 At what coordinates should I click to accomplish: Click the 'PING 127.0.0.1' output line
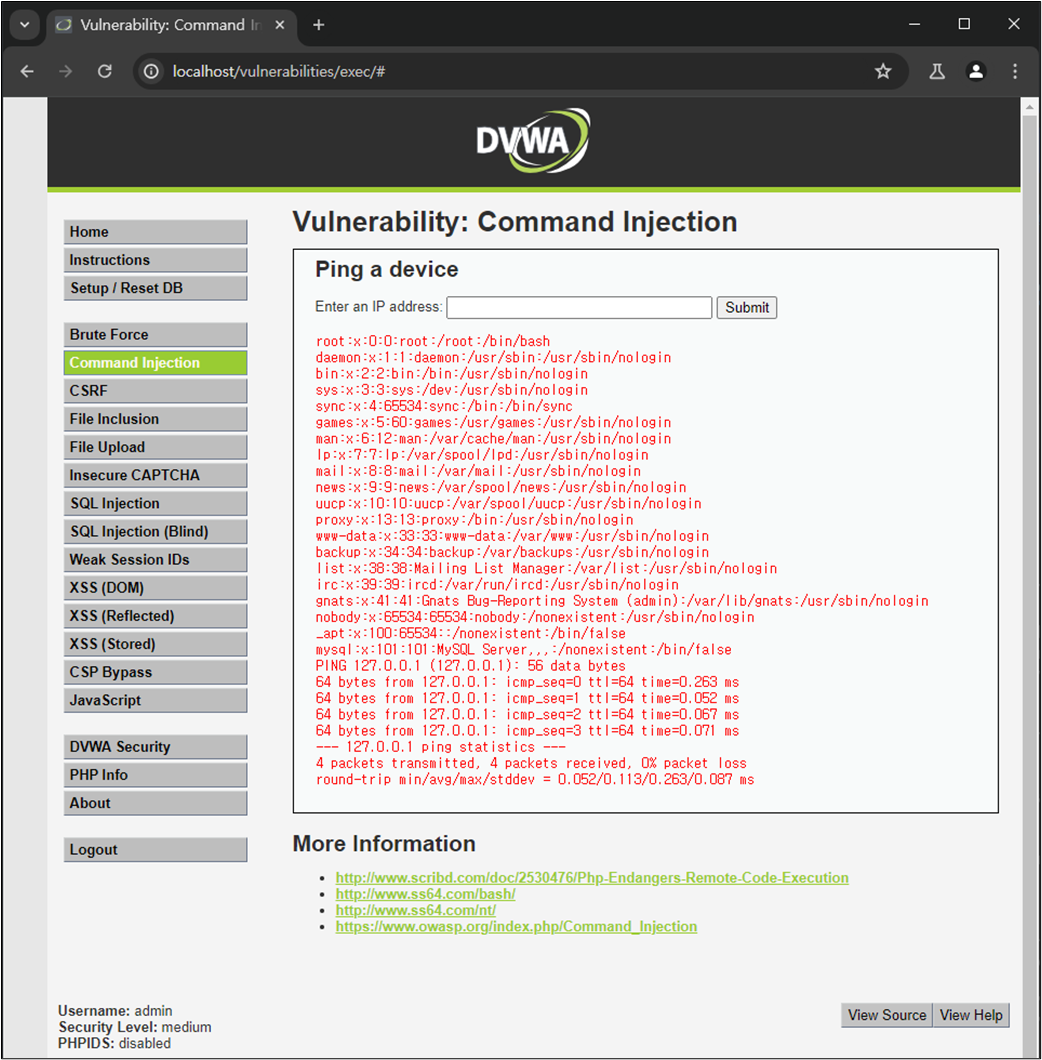(471, 666)
